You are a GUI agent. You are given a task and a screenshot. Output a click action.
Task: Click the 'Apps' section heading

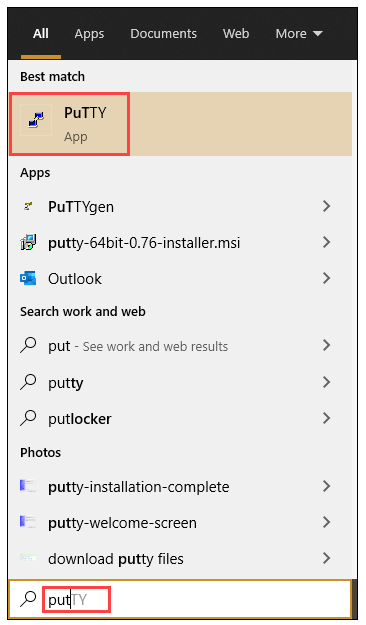click(x=35, y=173)
